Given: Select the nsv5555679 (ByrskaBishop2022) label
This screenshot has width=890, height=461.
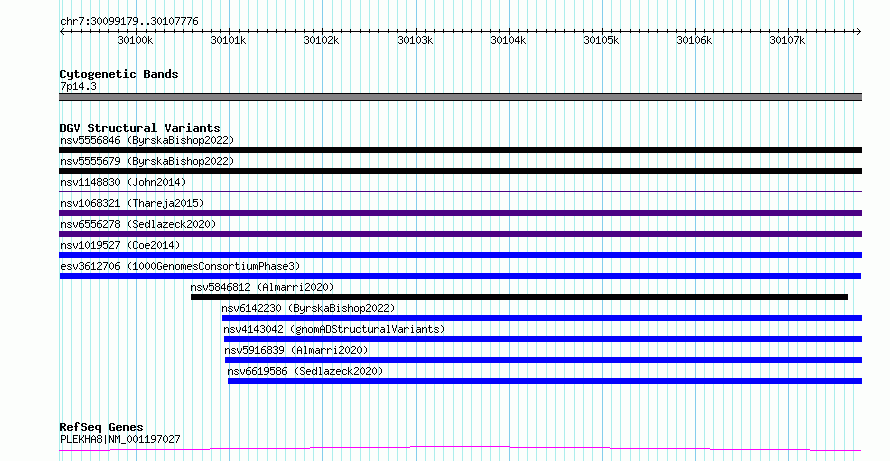Looking at the screenshot, I should click(147, 161).
